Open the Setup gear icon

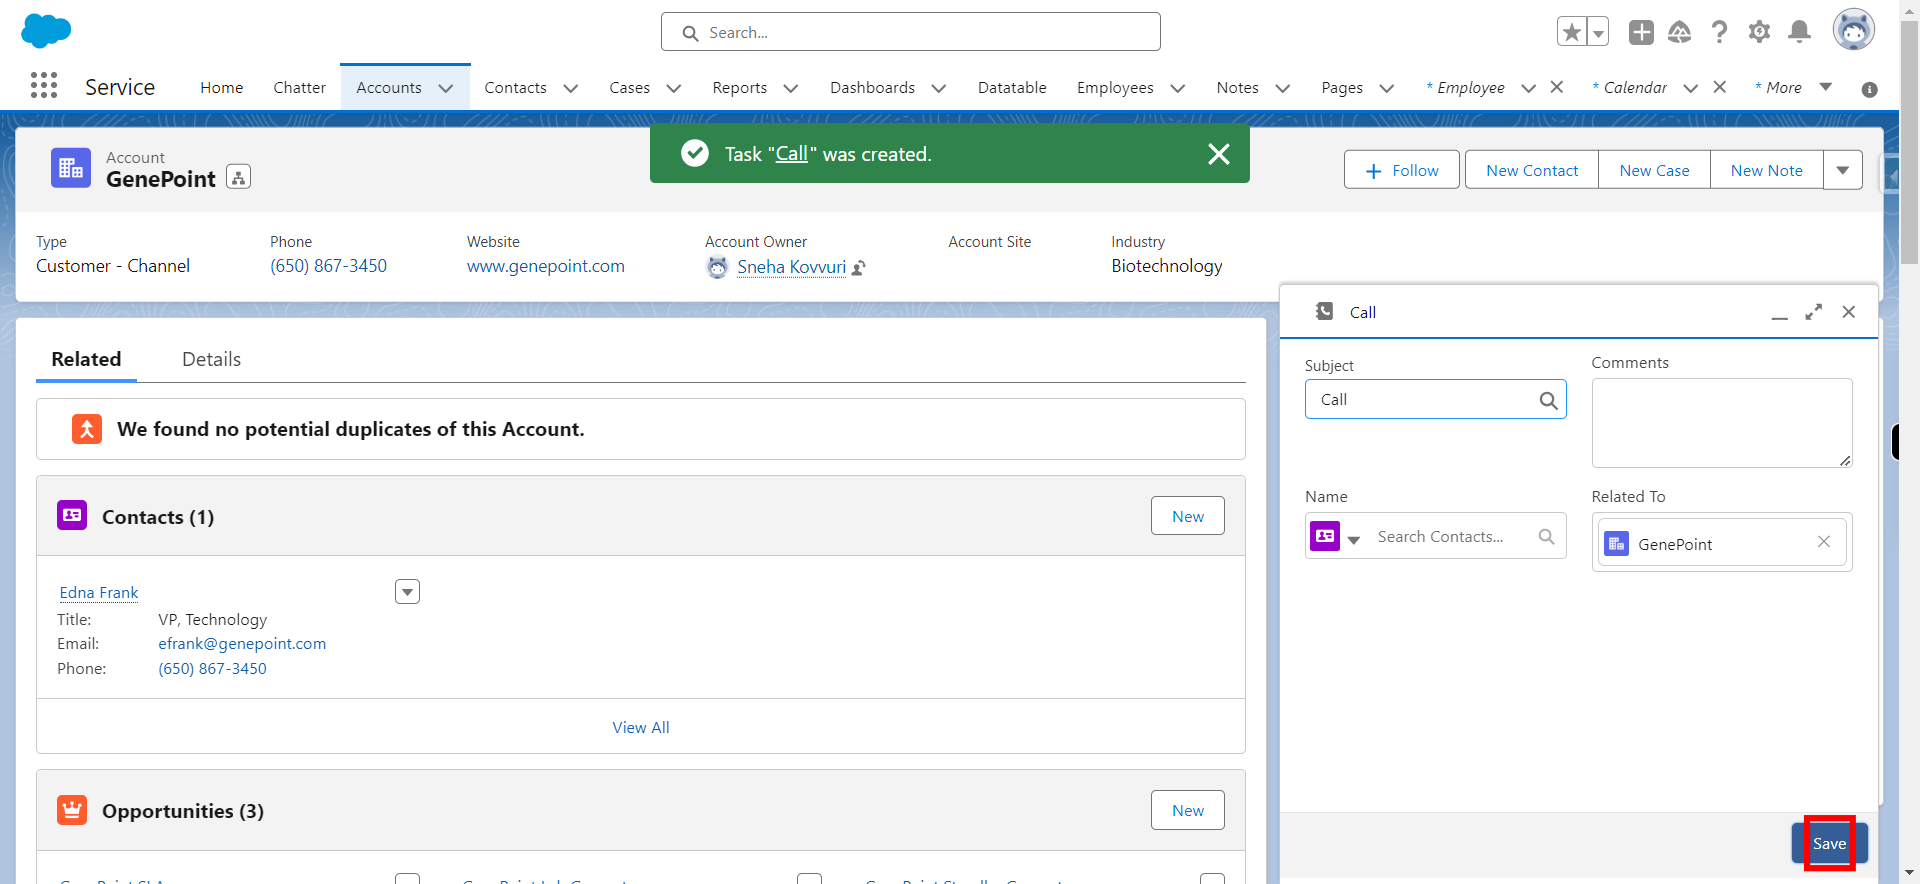coord(1759,32)
